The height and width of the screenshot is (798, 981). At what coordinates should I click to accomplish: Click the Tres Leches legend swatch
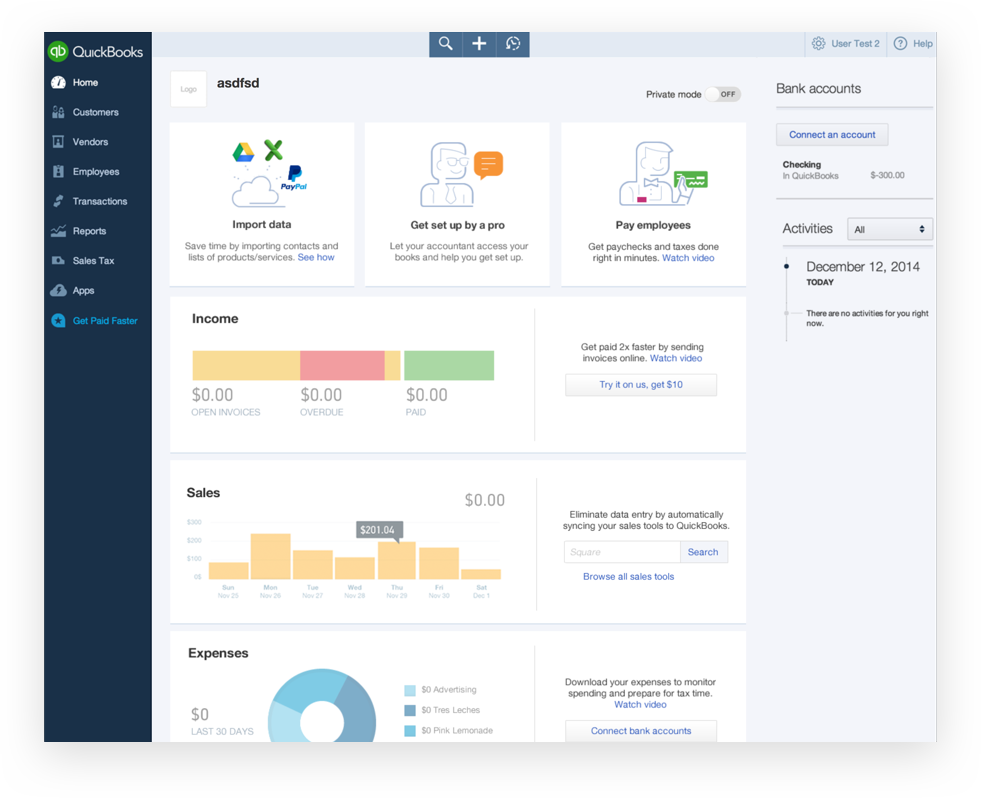(410, 710)
